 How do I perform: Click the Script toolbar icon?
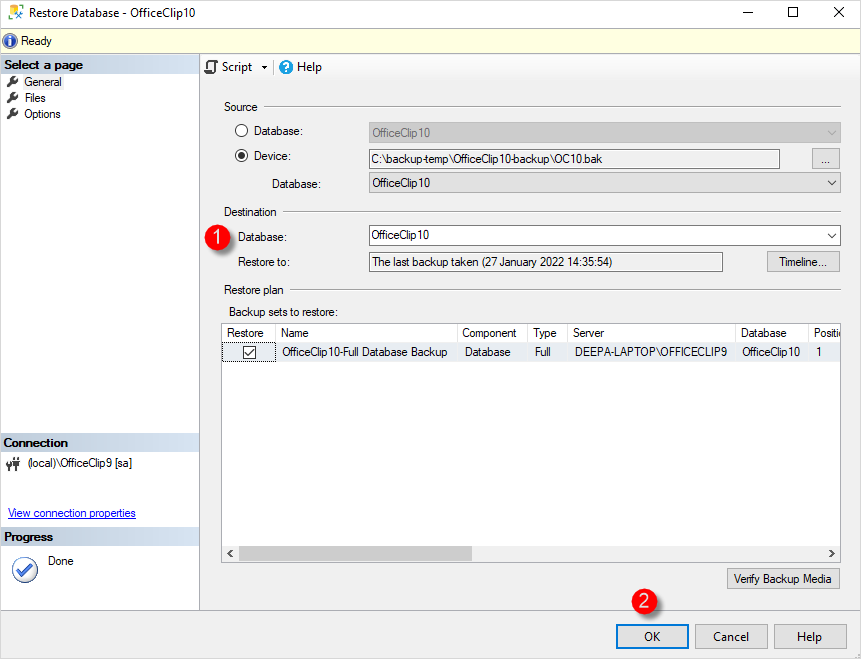coord(211,67)
